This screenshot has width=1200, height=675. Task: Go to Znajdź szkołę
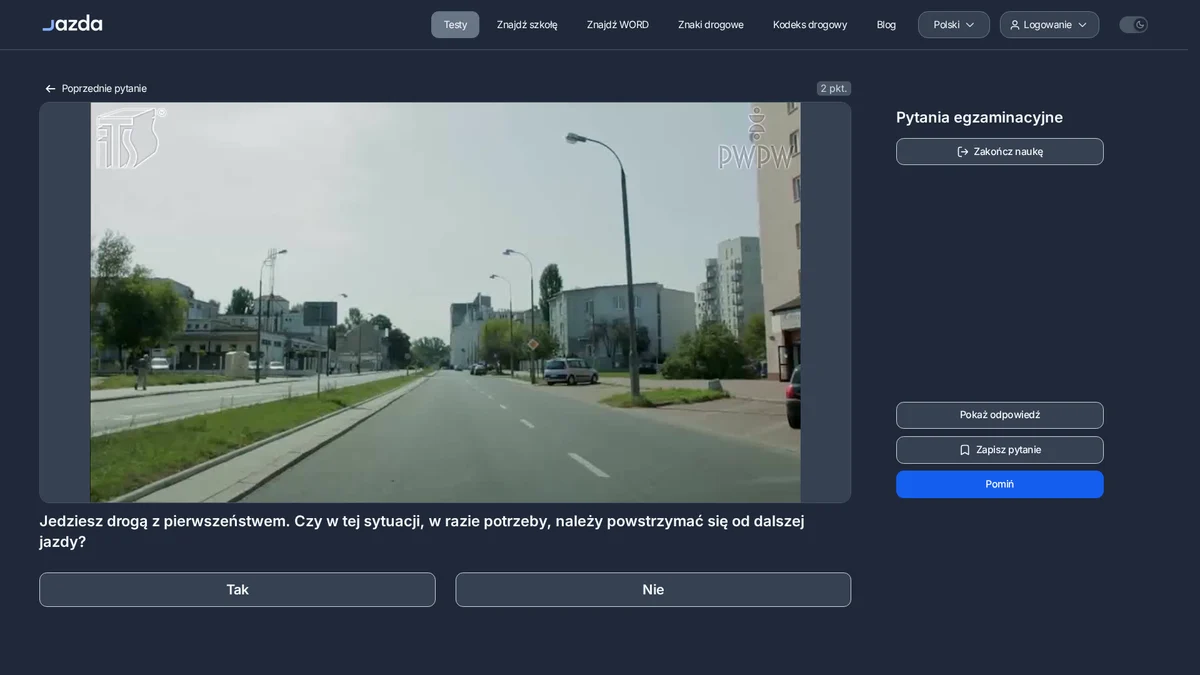point(527,25)
